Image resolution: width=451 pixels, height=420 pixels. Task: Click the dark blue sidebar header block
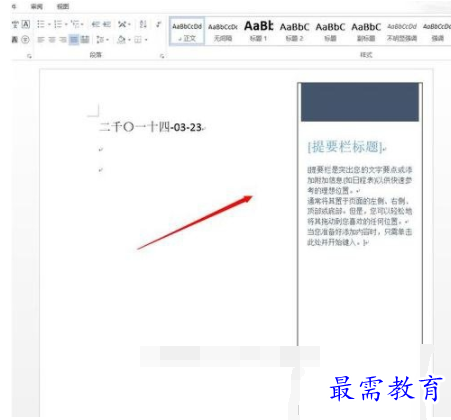click(360, 102)
